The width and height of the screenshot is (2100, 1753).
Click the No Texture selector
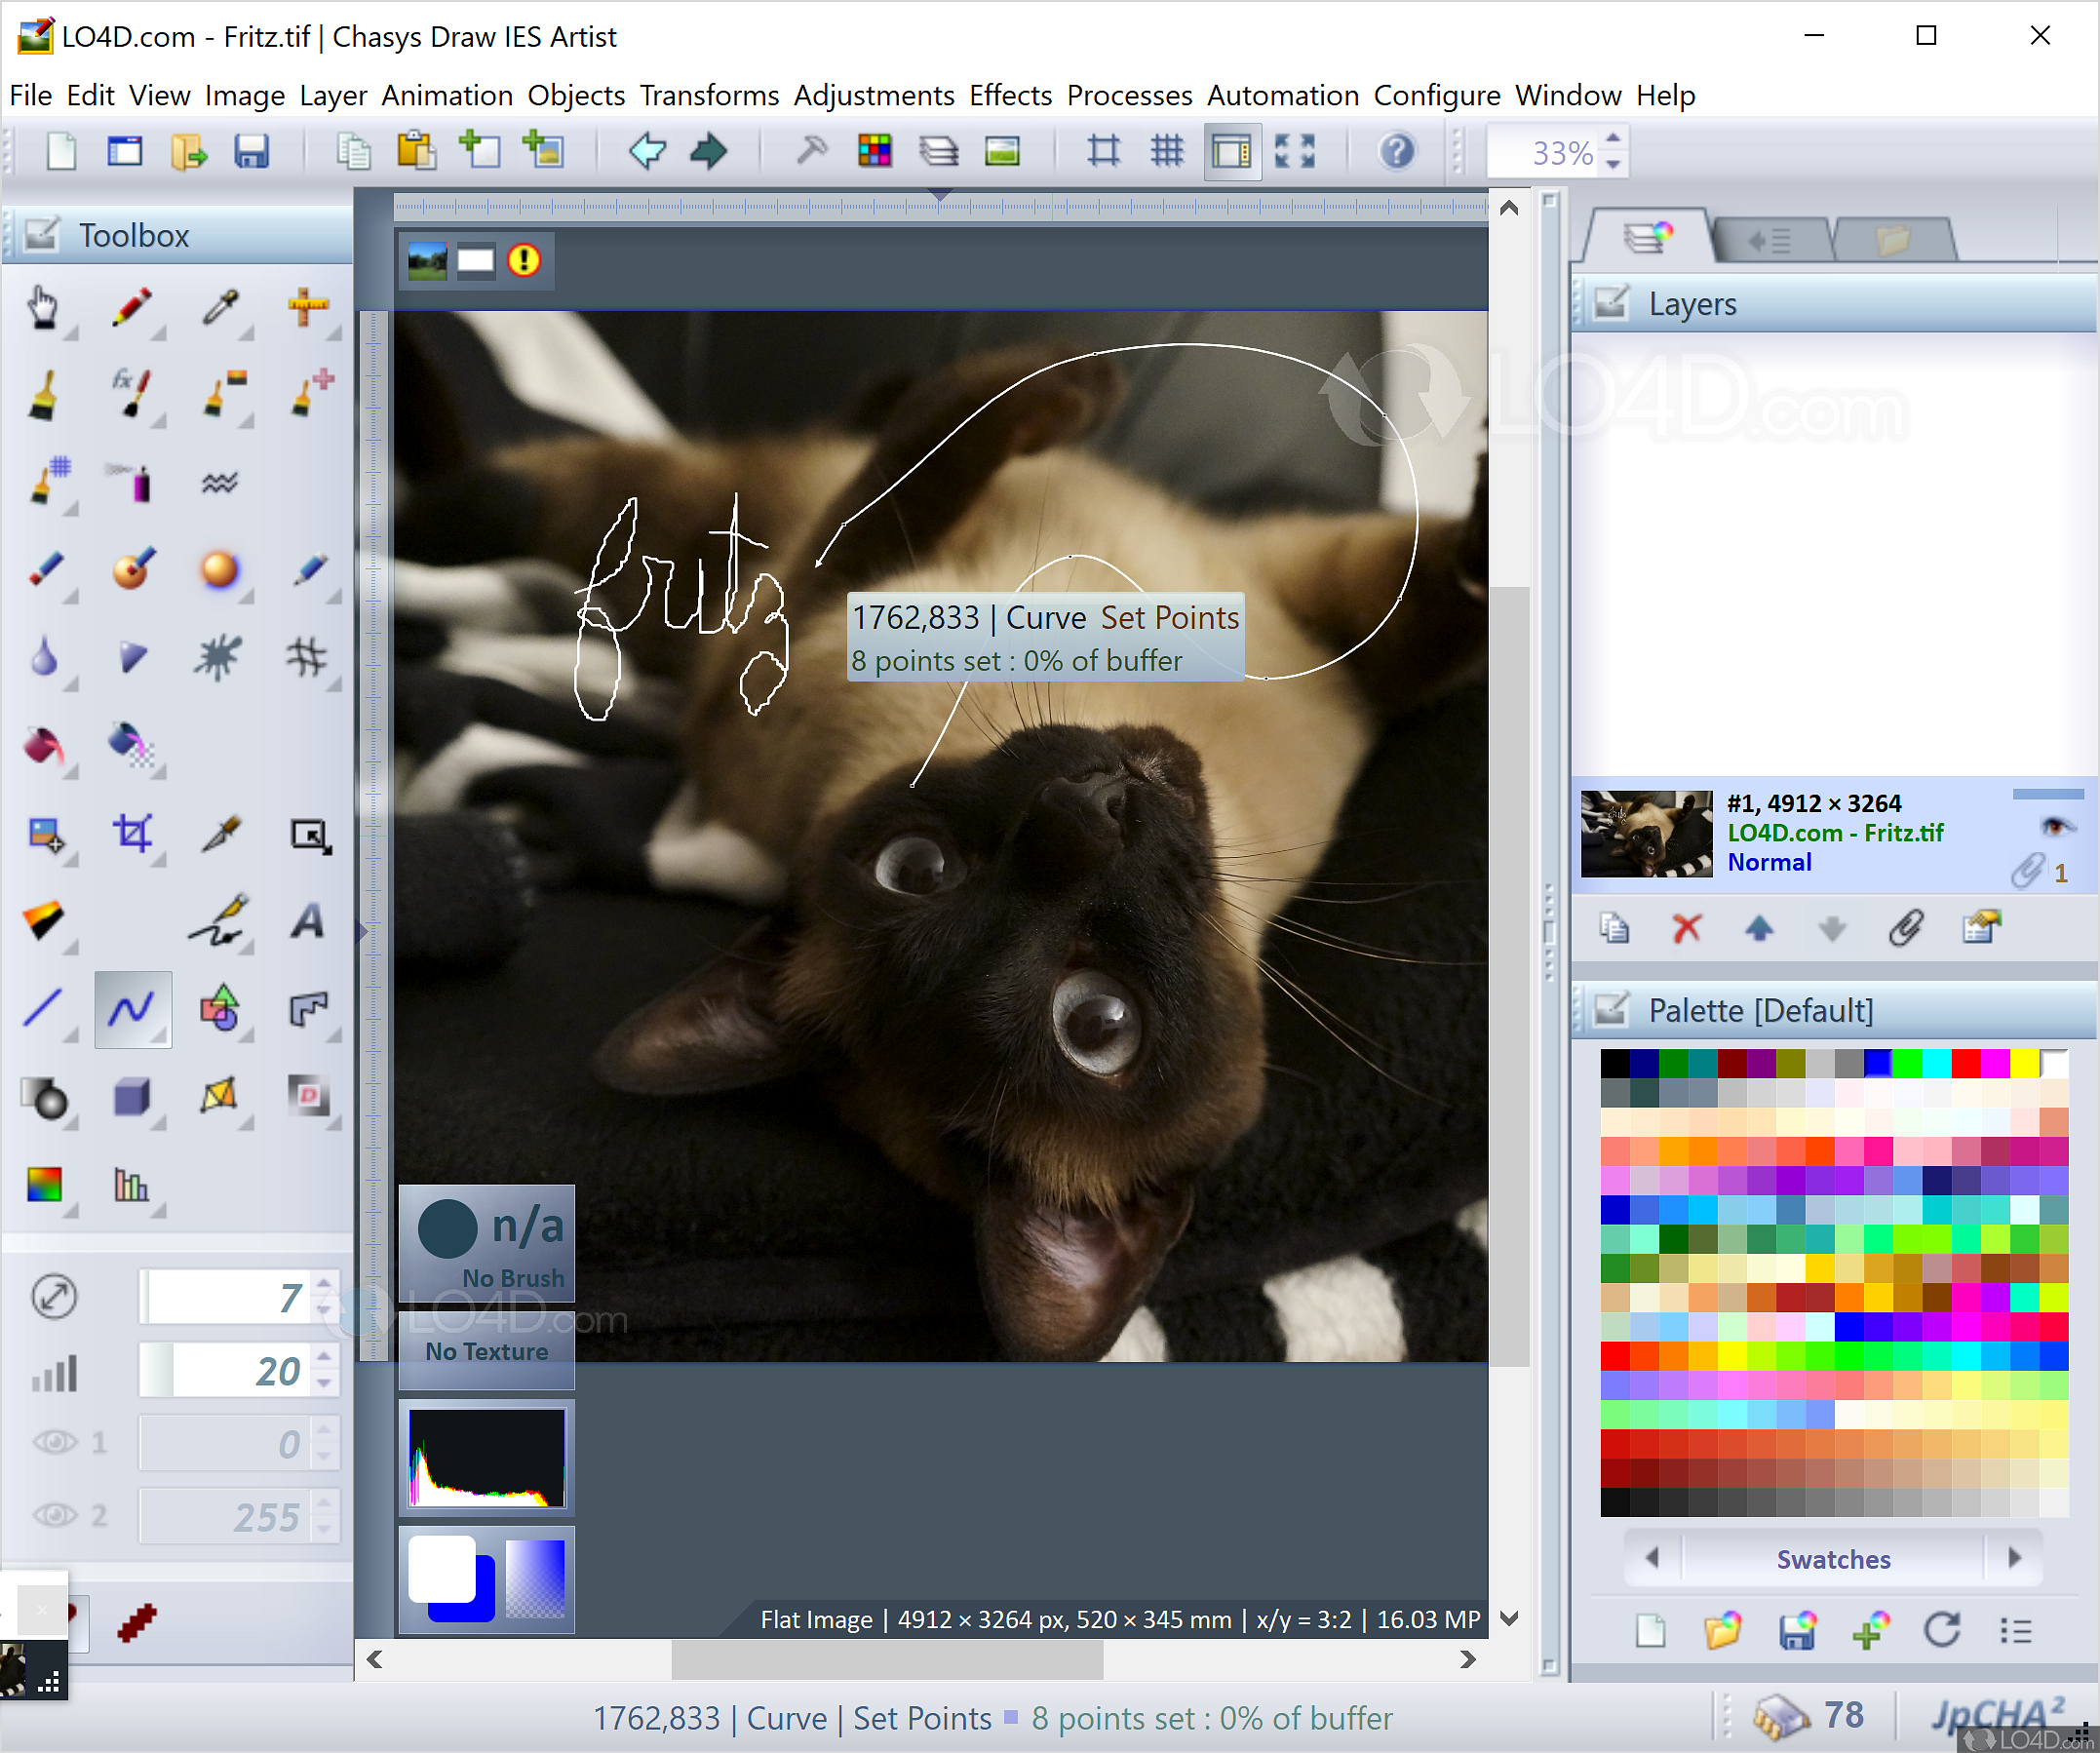tap(487, 1351)
